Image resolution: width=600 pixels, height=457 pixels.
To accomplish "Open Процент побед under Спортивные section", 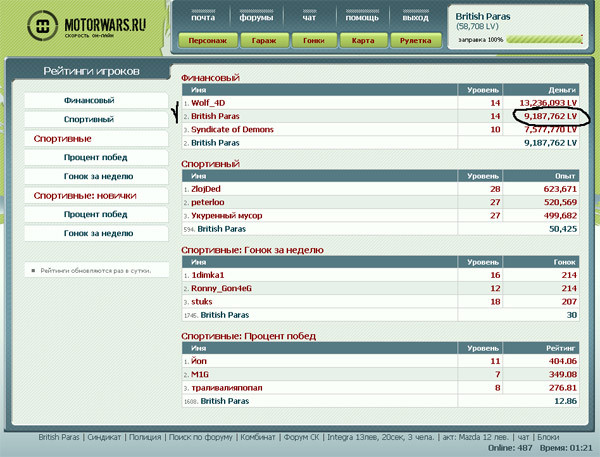I will click(96, 157).
